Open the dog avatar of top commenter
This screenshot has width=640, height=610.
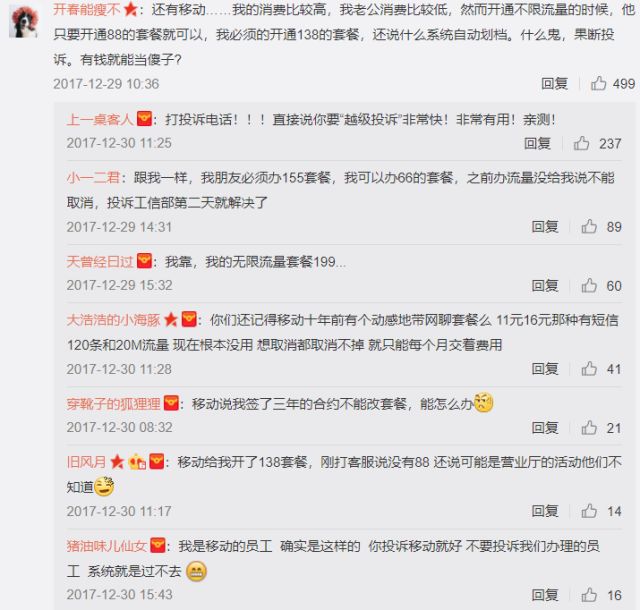click(24, 22)
